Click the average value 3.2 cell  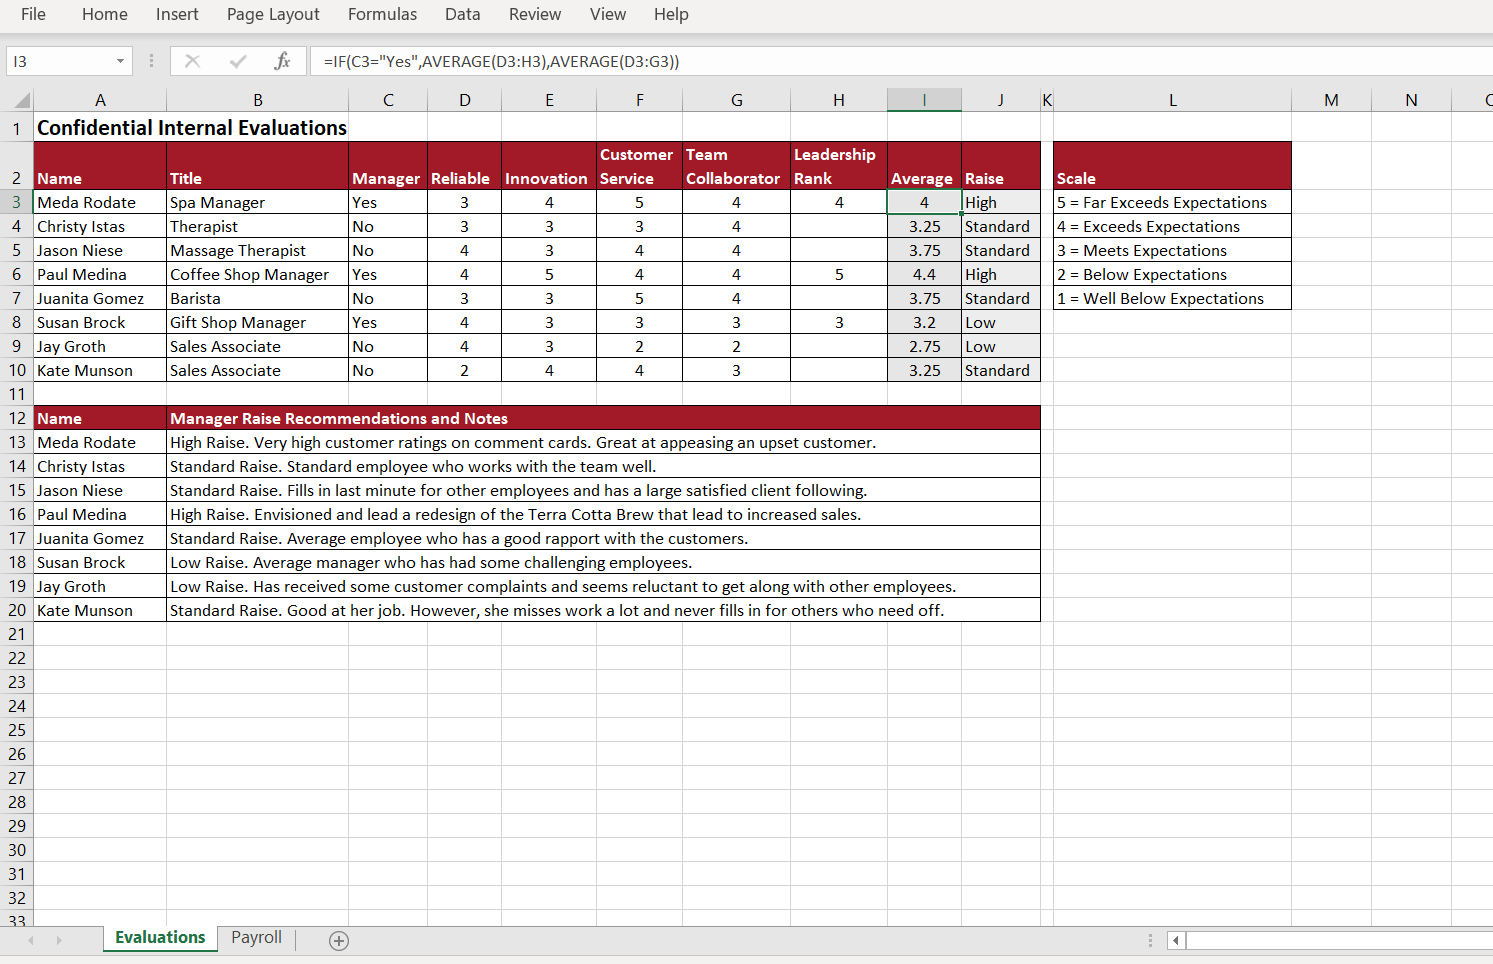tap(924, 322)
